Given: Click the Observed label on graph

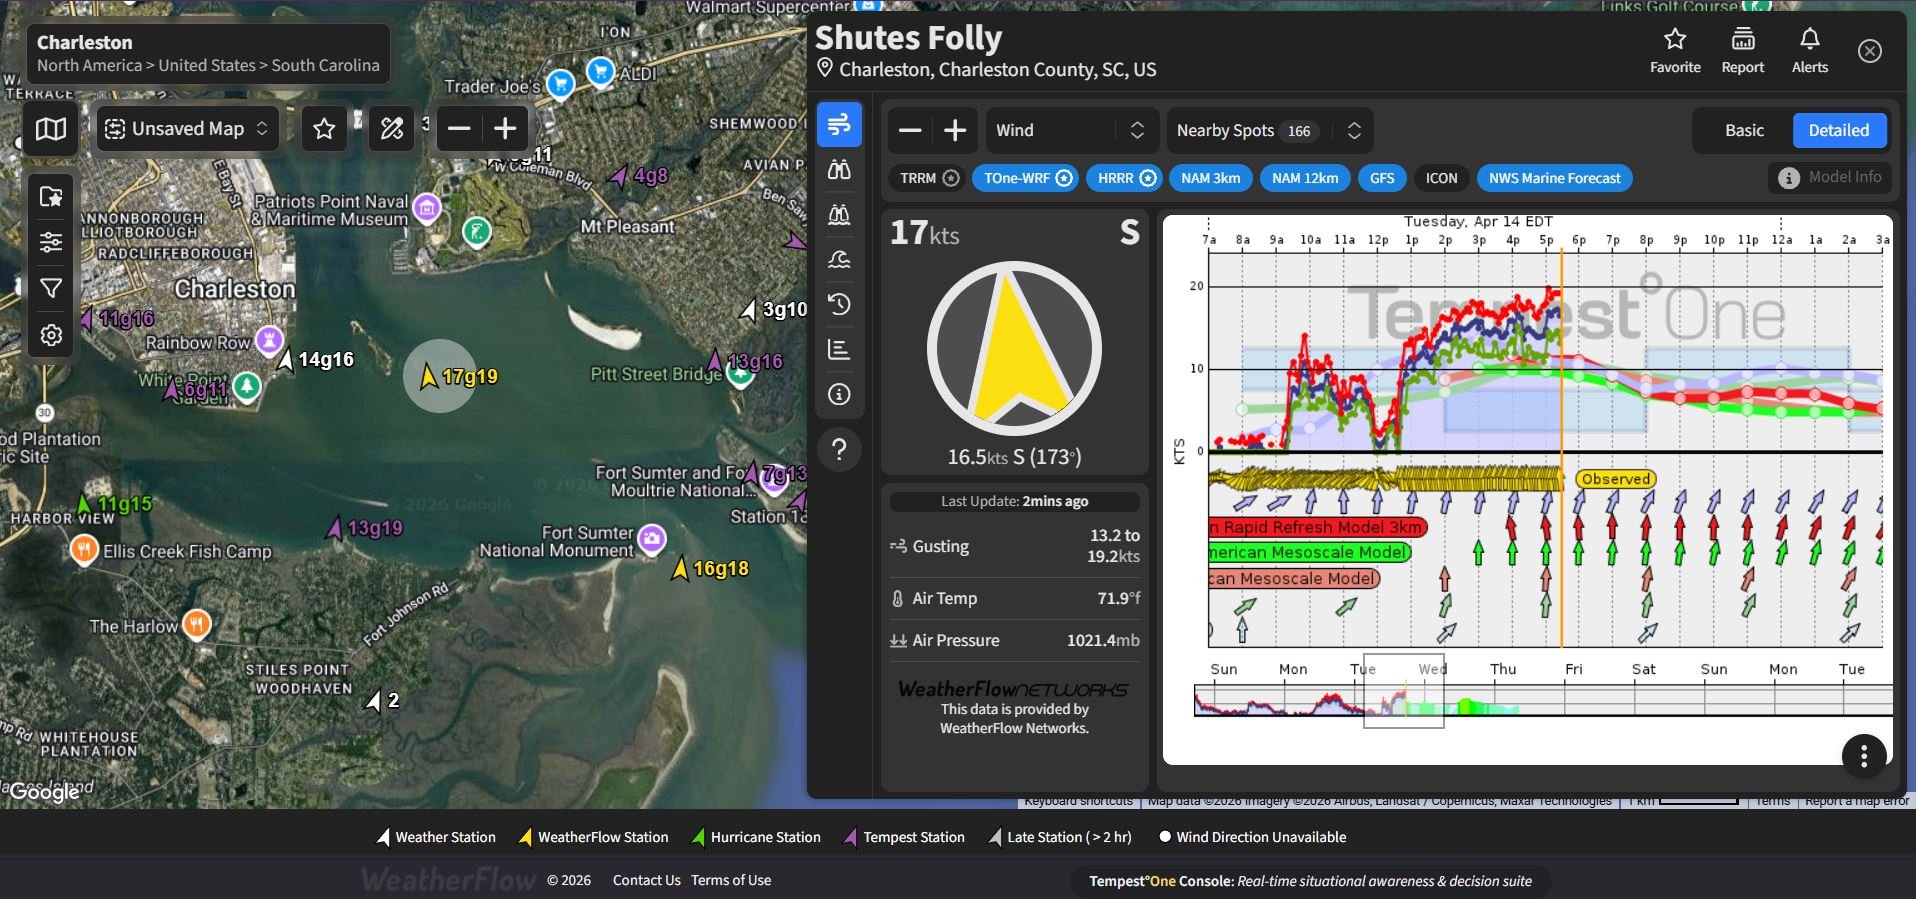Looking at the screenshot, I should tap(1616, 479).
